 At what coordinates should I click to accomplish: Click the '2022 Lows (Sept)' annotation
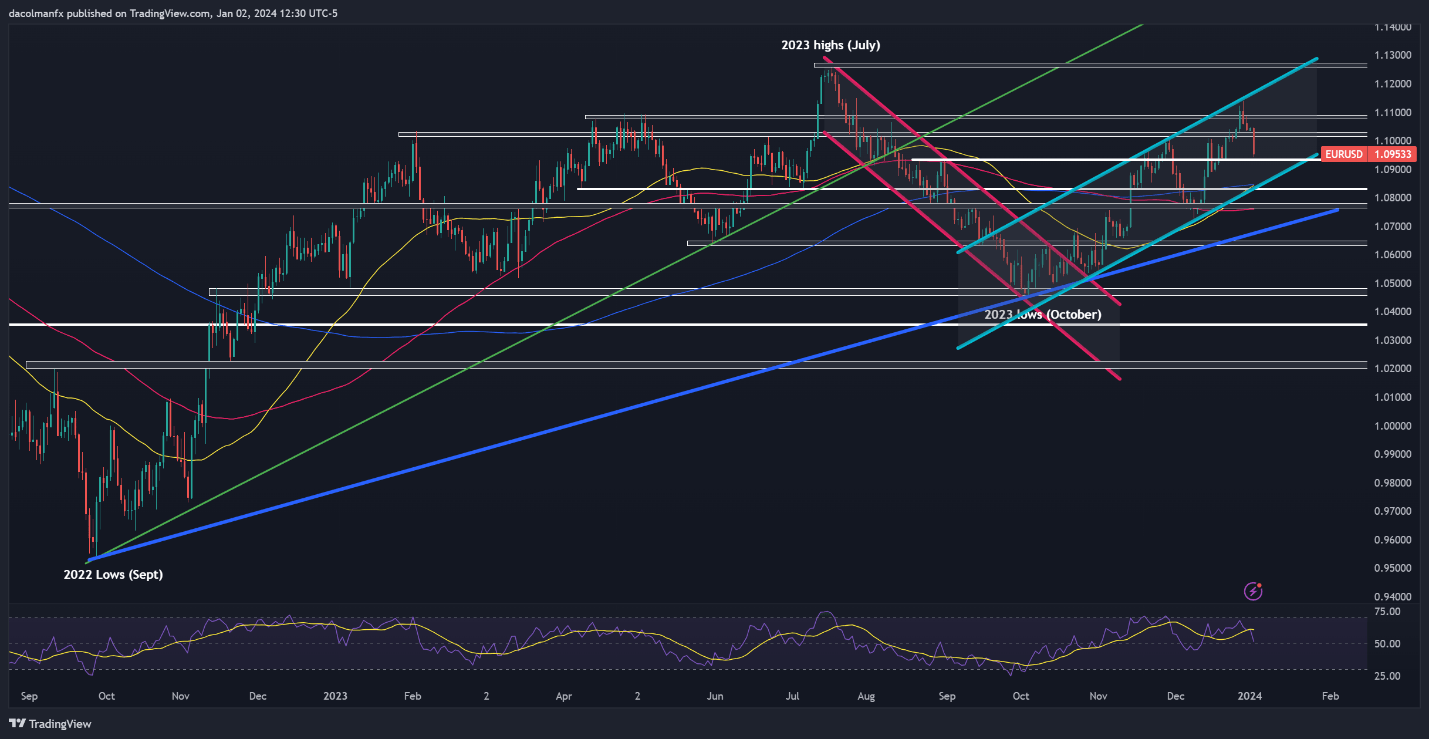coord(114,574)
